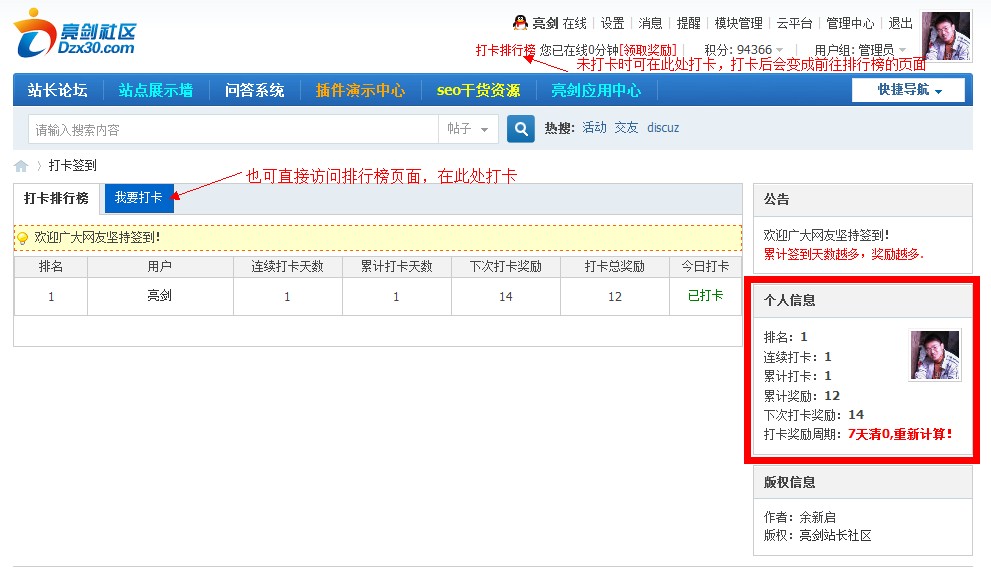Image resolution: width=991 pixels, height=568 pixels.
Task: Click user 亮剑 in ranking table
Action: pyautogui.click(x=160, y=296)
